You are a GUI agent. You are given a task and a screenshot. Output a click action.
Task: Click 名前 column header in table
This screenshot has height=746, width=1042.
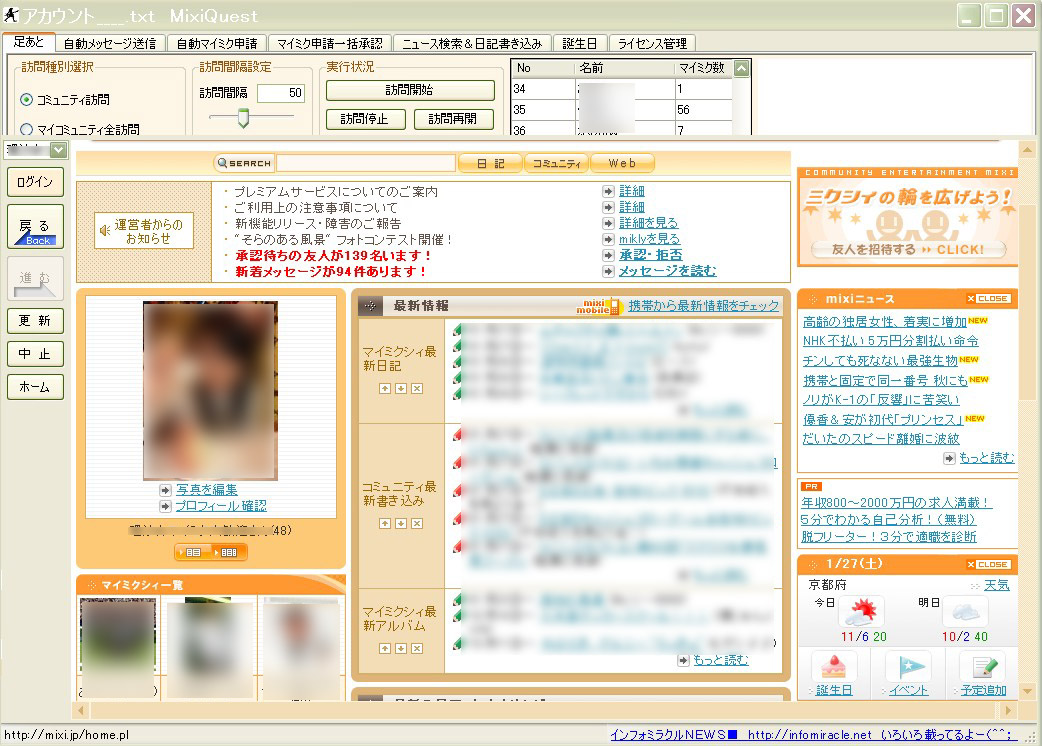(624, 68)
